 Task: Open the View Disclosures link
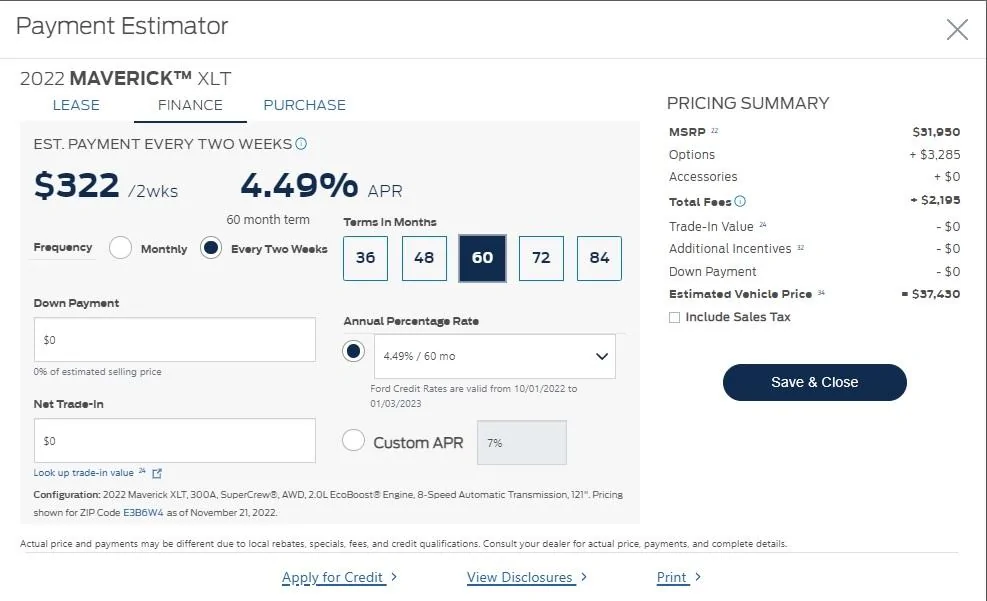(x=520, y=577)
